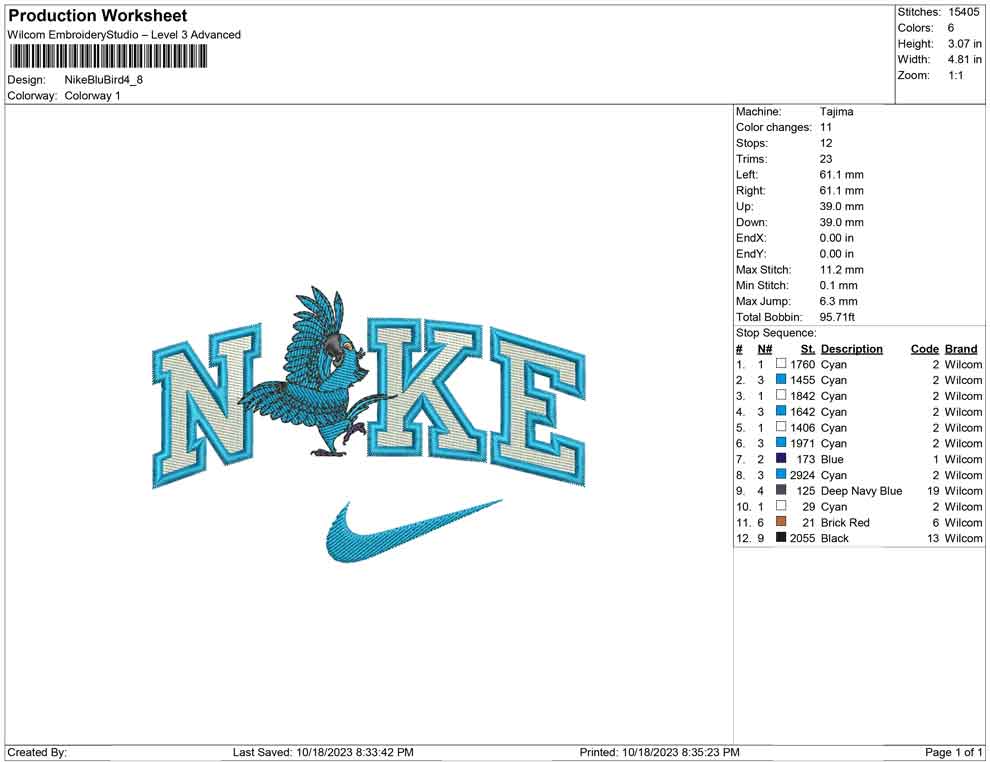Click the code 19 in Deep Navy Blue row

pyautogui.click(x=933, y=491)
